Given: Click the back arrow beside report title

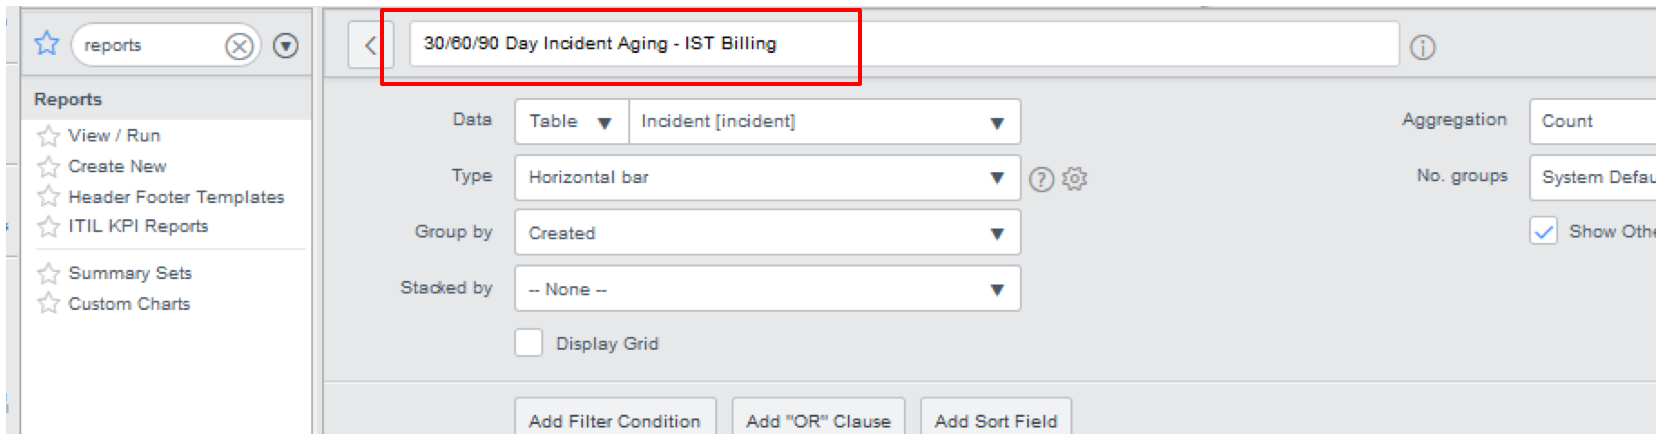Looking at the screenshot, I should tap(370, 45).
